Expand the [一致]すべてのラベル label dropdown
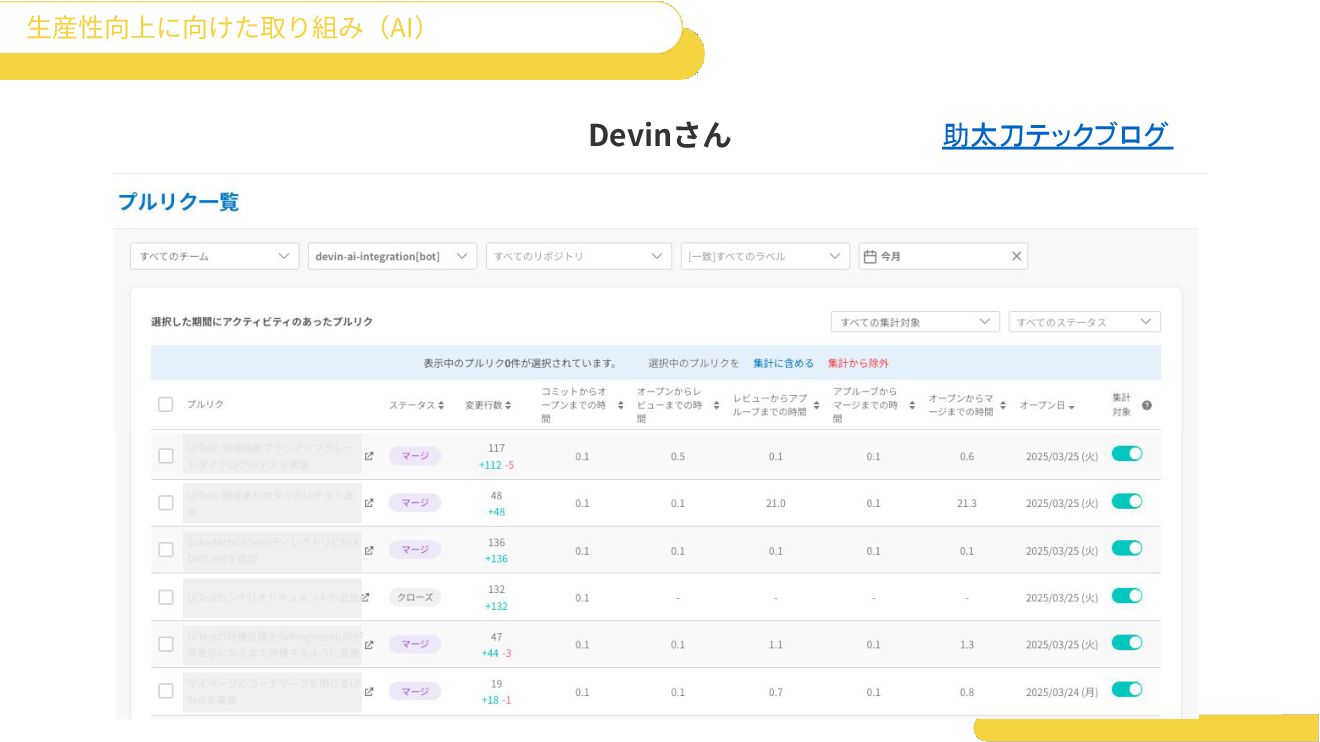Image resolution: width=1320 pixels, height=742 pixels. coord(765,256)
